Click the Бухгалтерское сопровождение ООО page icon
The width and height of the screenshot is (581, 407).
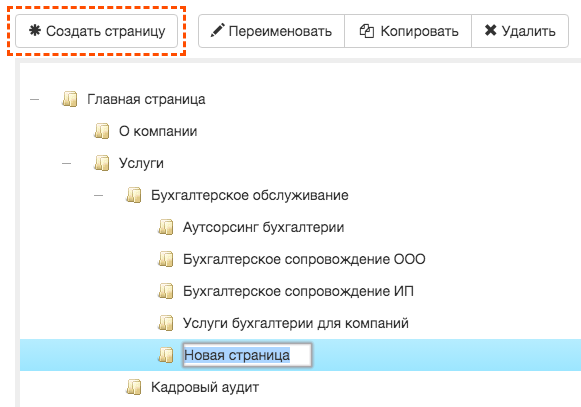tap(166, 259)
